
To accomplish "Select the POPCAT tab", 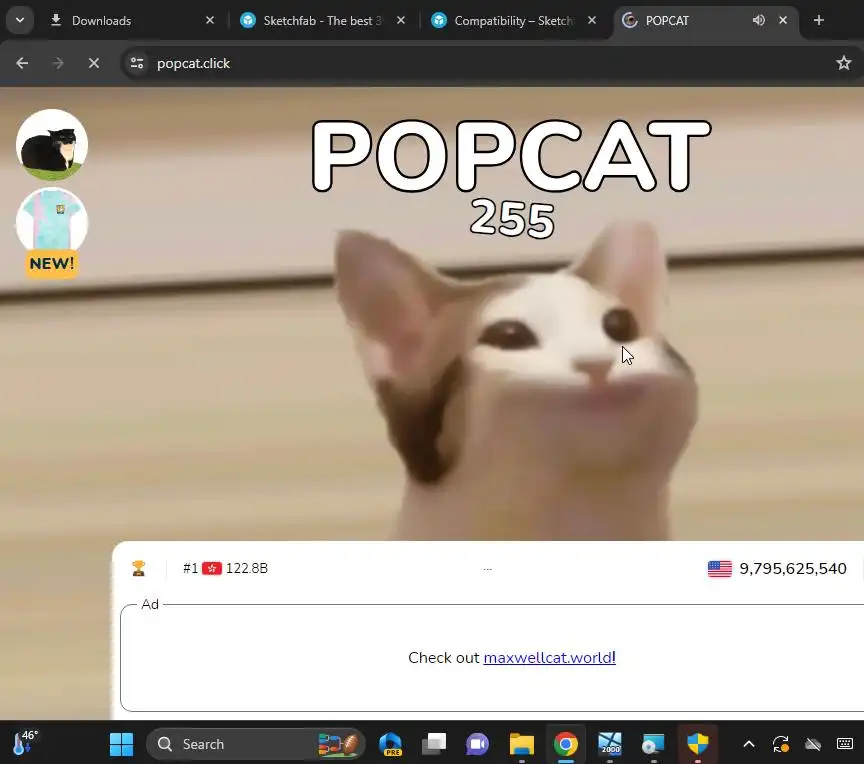I will click(705, 21).
